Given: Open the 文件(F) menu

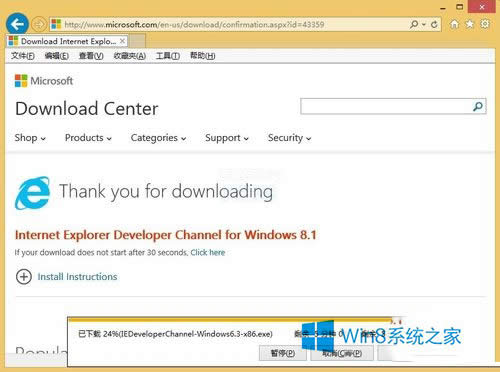Looking at the screenshot, I should pyautogui.click(x=23, y=56).
